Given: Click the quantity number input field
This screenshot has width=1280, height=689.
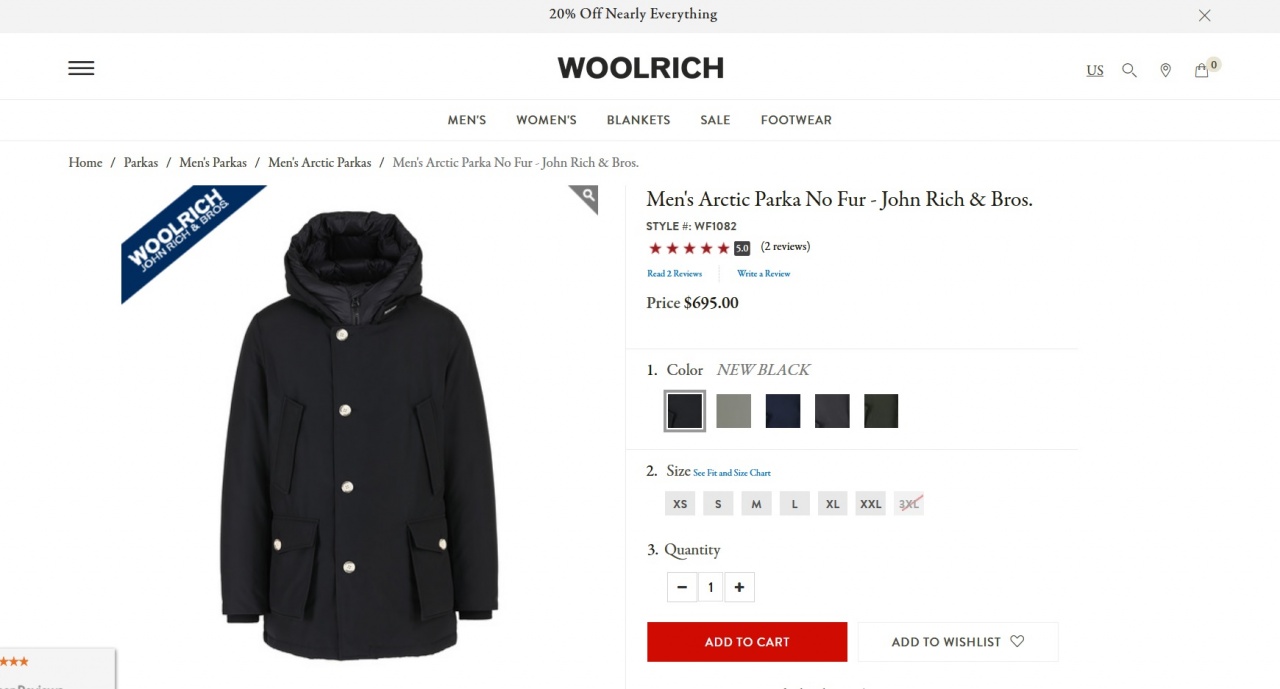Looking at the screenshot, I should pos(711,587).
